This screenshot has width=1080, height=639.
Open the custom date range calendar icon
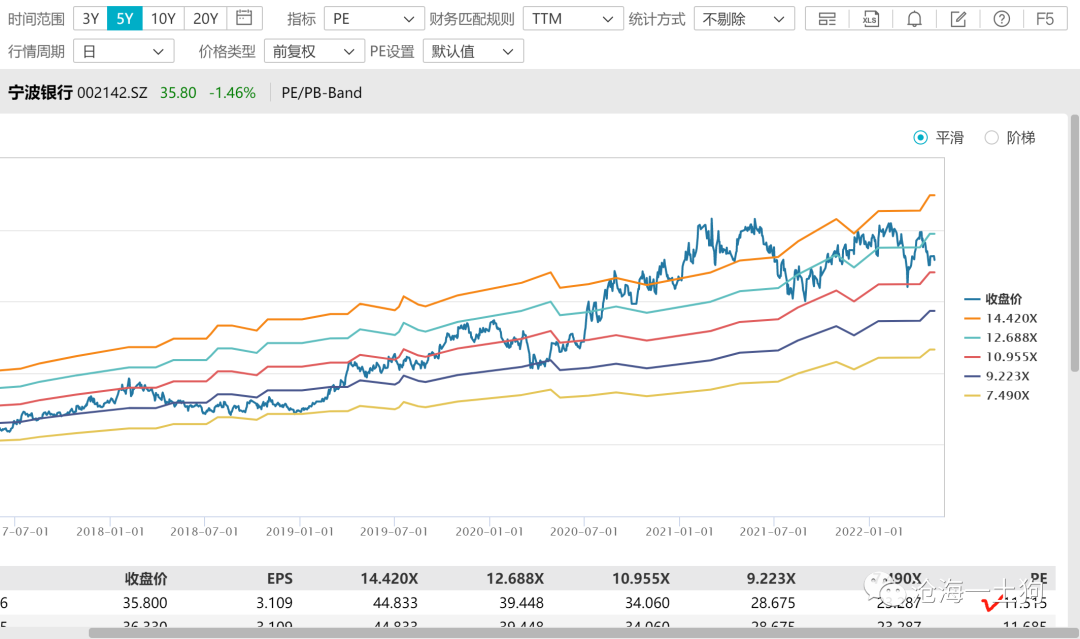click(x=244, y=18)
